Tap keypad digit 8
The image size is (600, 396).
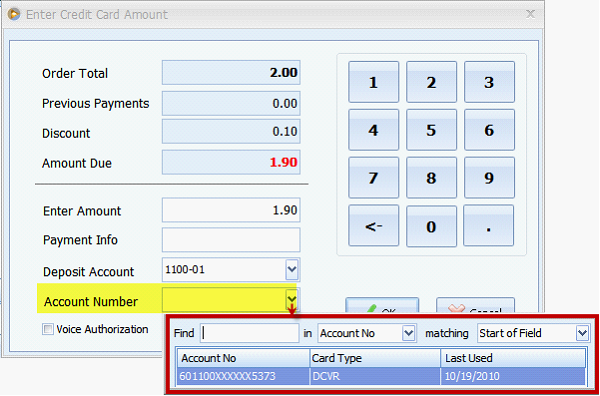click(431, 178)
